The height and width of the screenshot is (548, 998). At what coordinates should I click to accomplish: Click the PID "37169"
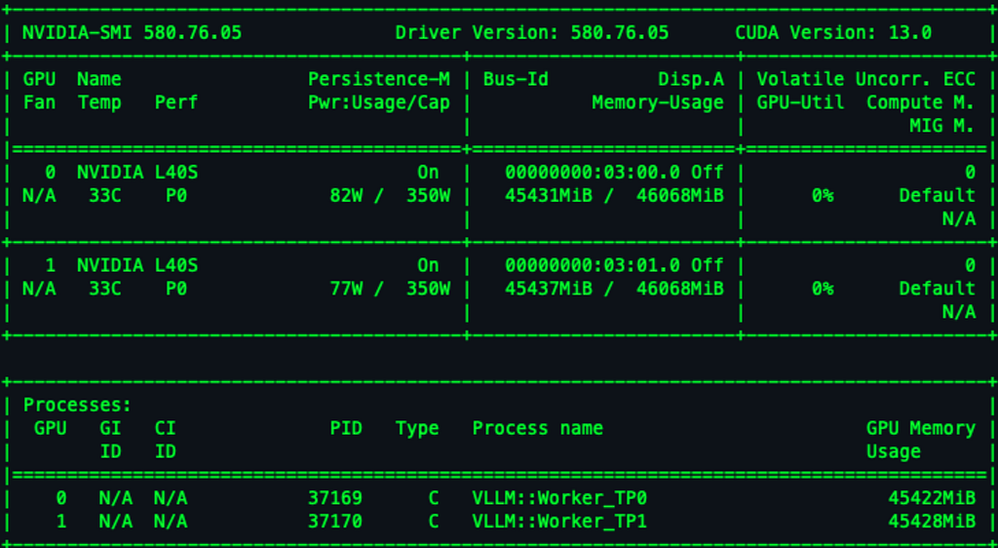click(335, 498)
